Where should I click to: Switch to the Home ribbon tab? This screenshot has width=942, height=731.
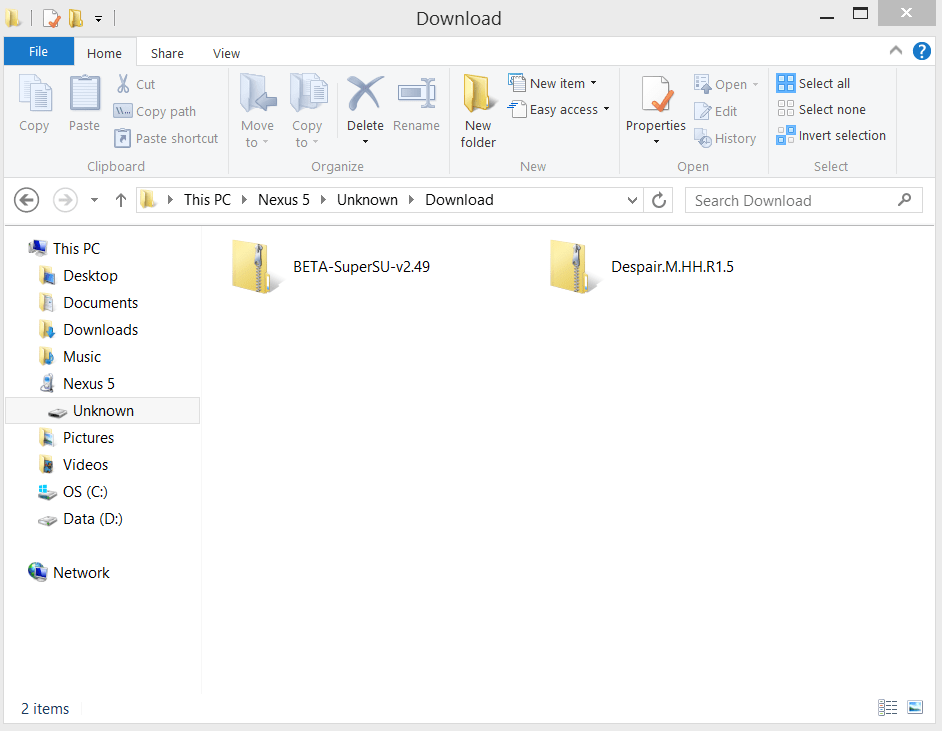tap(105, 53)
